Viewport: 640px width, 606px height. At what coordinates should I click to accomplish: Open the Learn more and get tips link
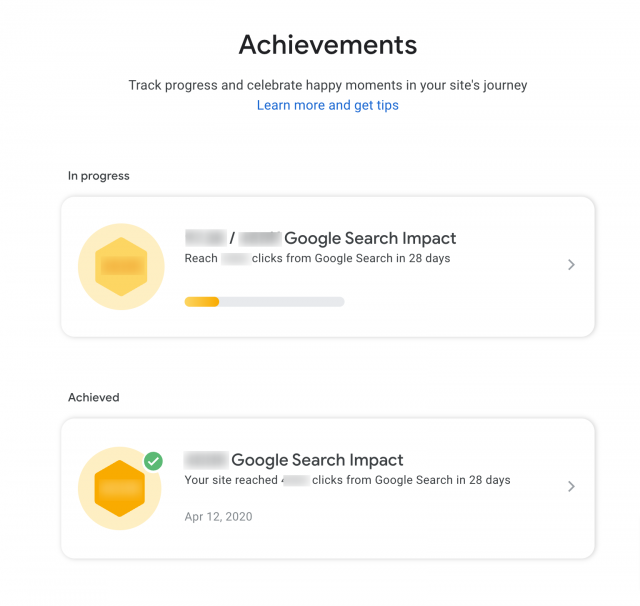pyautogui.click(x=327, y=105)
